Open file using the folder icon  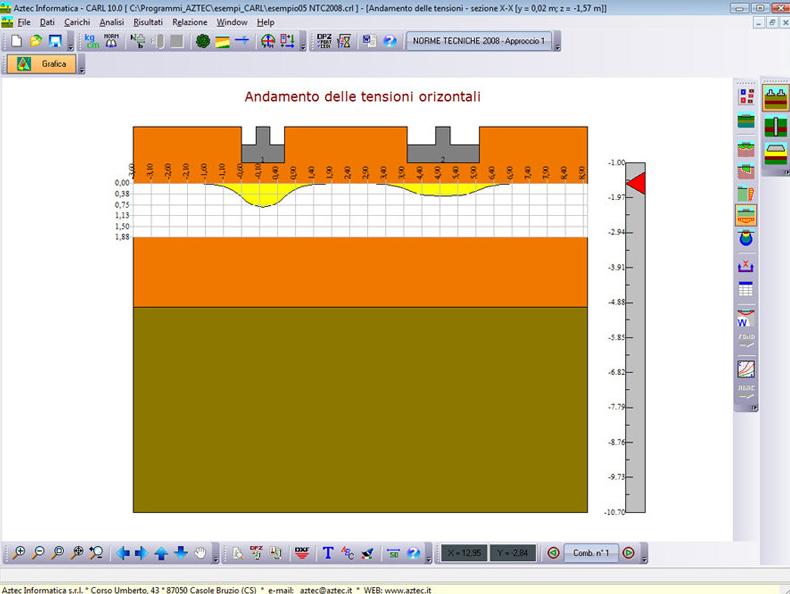coord(36,41)
